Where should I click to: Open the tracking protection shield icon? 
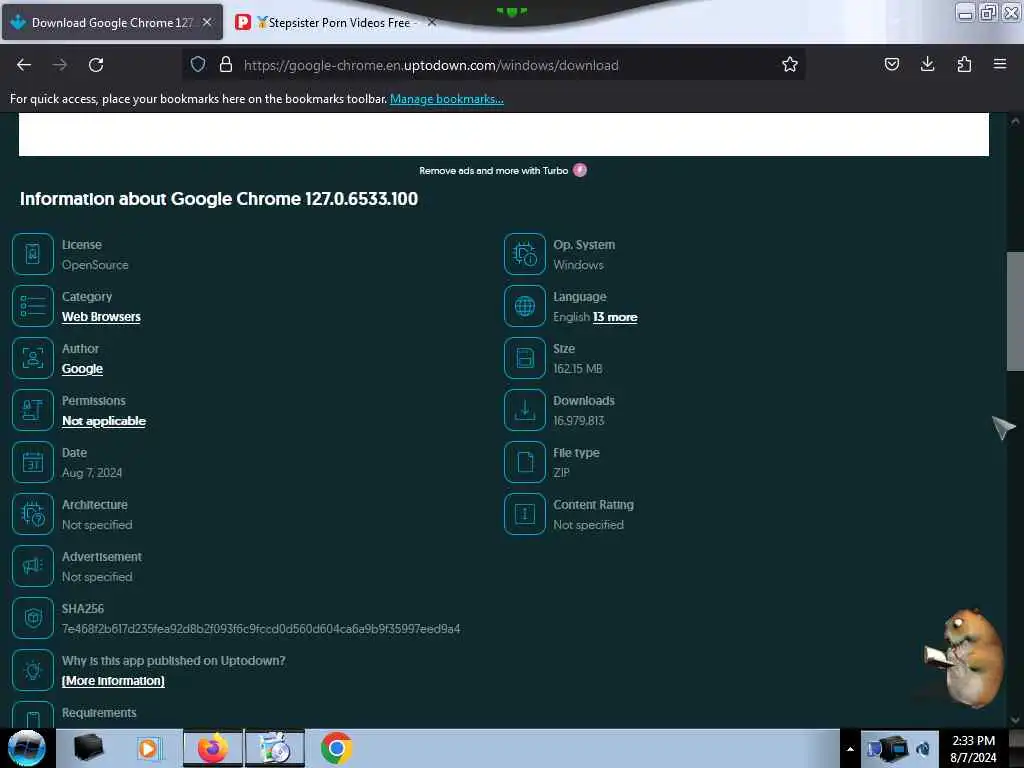198,64
